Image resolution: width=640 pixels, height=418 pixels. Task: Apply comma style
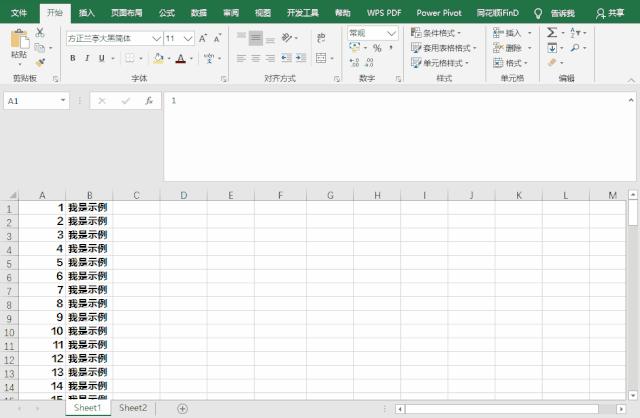click(x=391, y=48)
